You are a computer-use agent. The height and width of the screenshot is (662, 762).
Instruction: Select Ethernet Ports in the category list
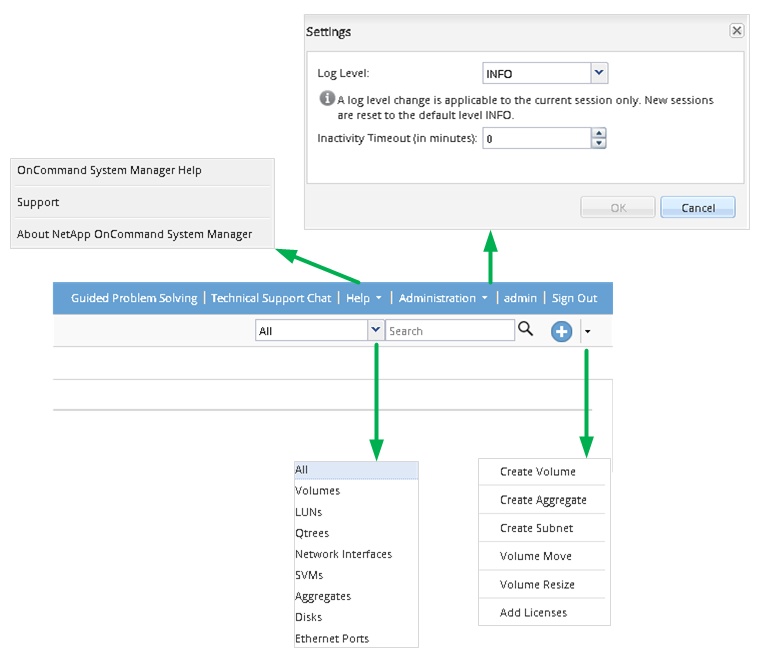pyautogui.click(x=356, y=638)
